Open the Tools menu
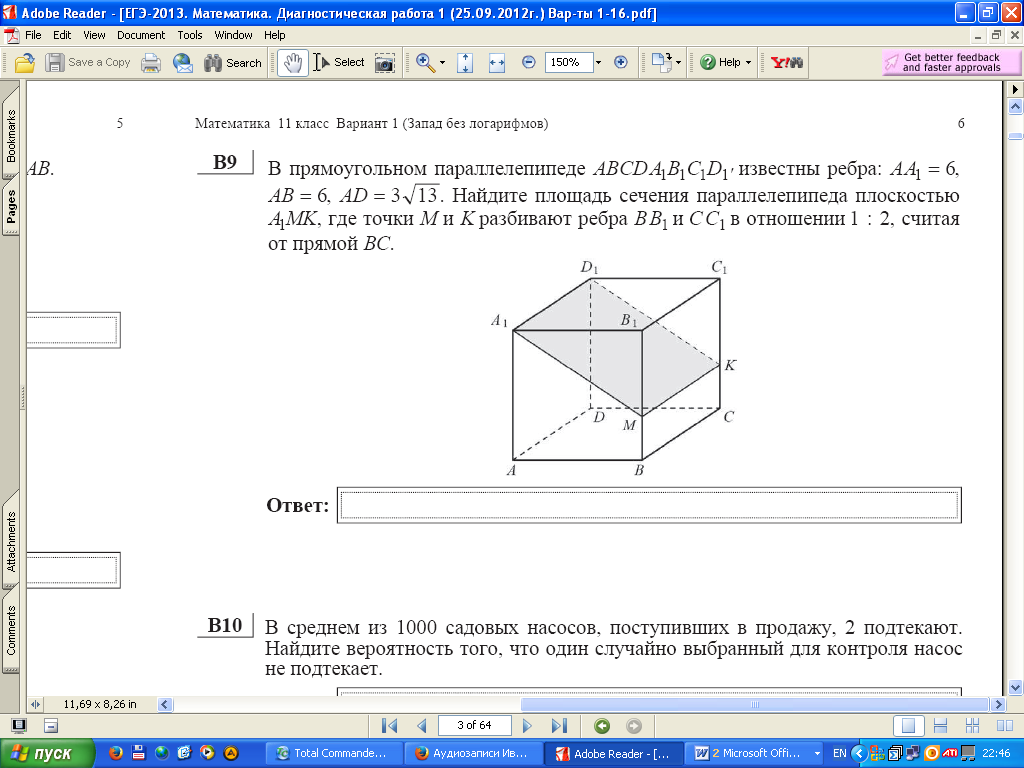Image resolution: width=1024 pixels, height=768 pixels. [x=189, y=35]
